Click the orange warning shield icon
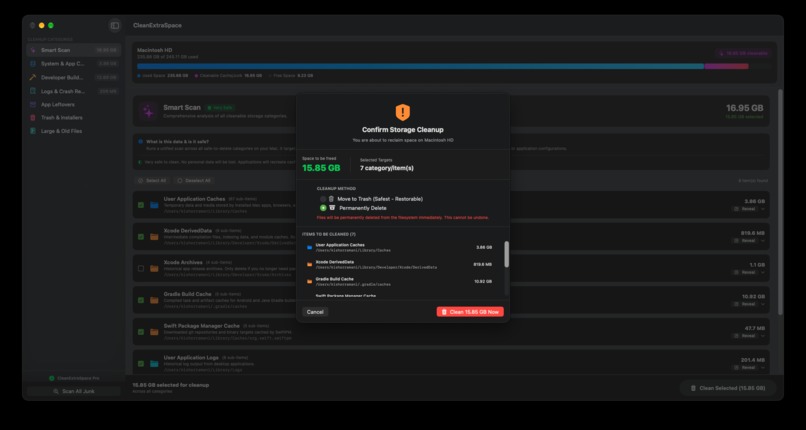This screenshot has height=430, width=806. tap(402, 112)
